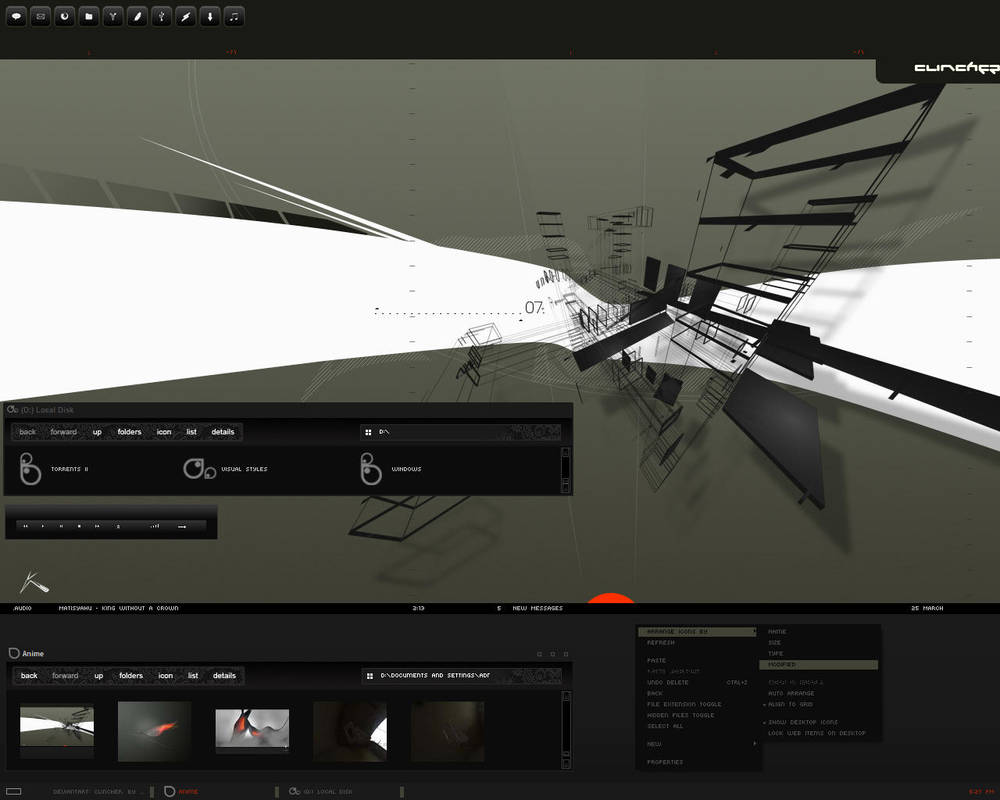The image size is (1000, 800).
Task: Click back in Anime window
Action: tap(29, 676)
